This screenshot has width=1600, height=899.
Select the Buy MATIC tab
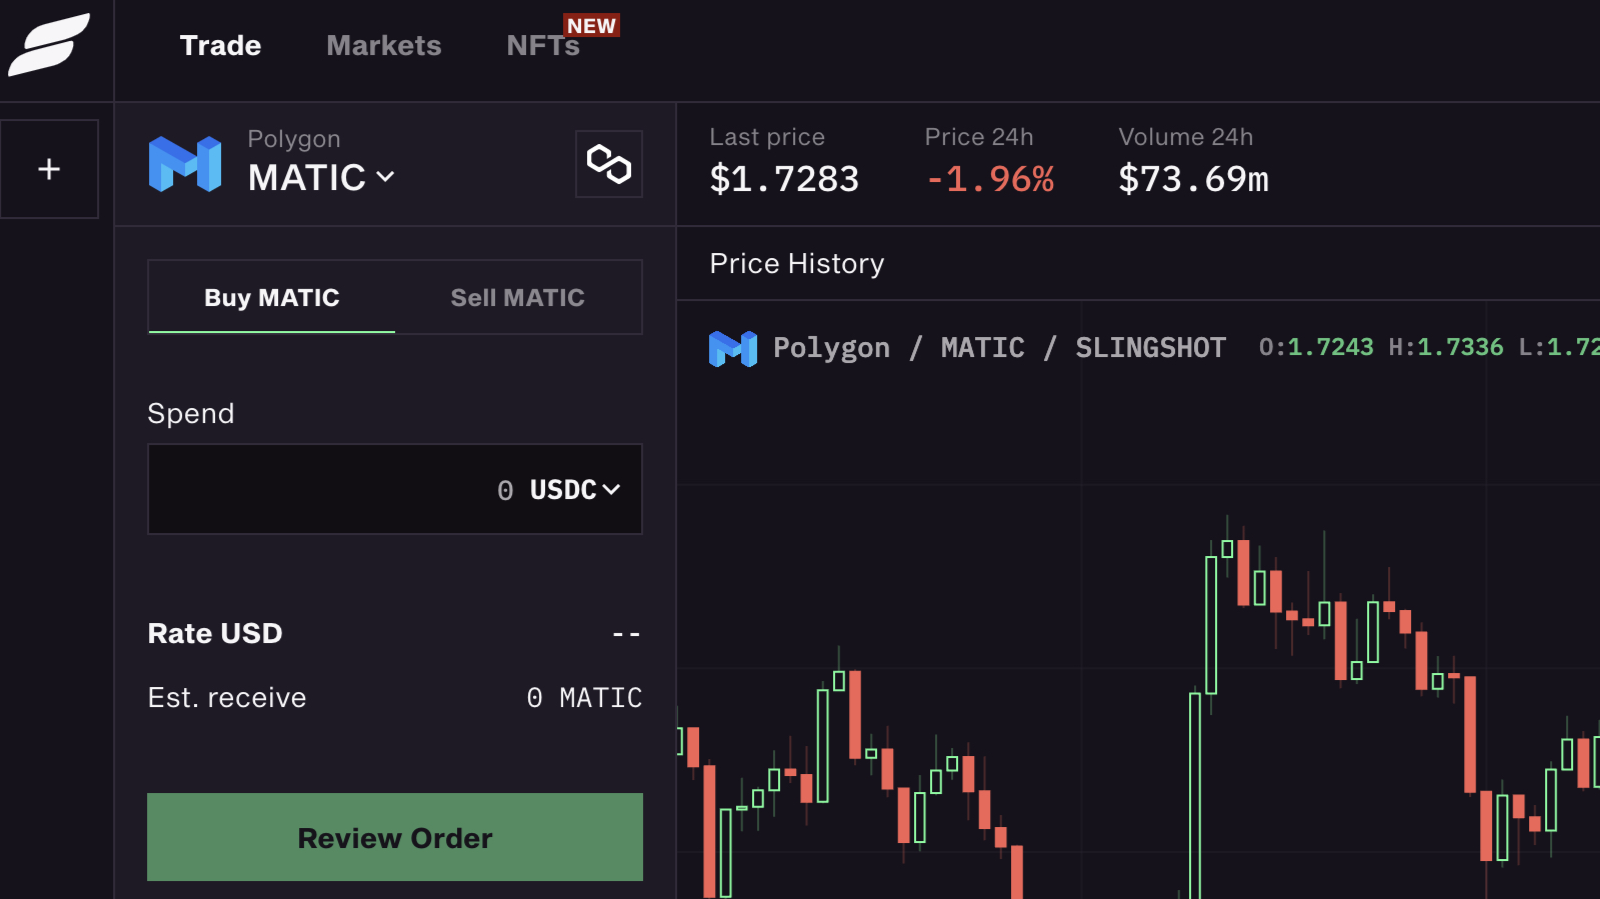272,298
